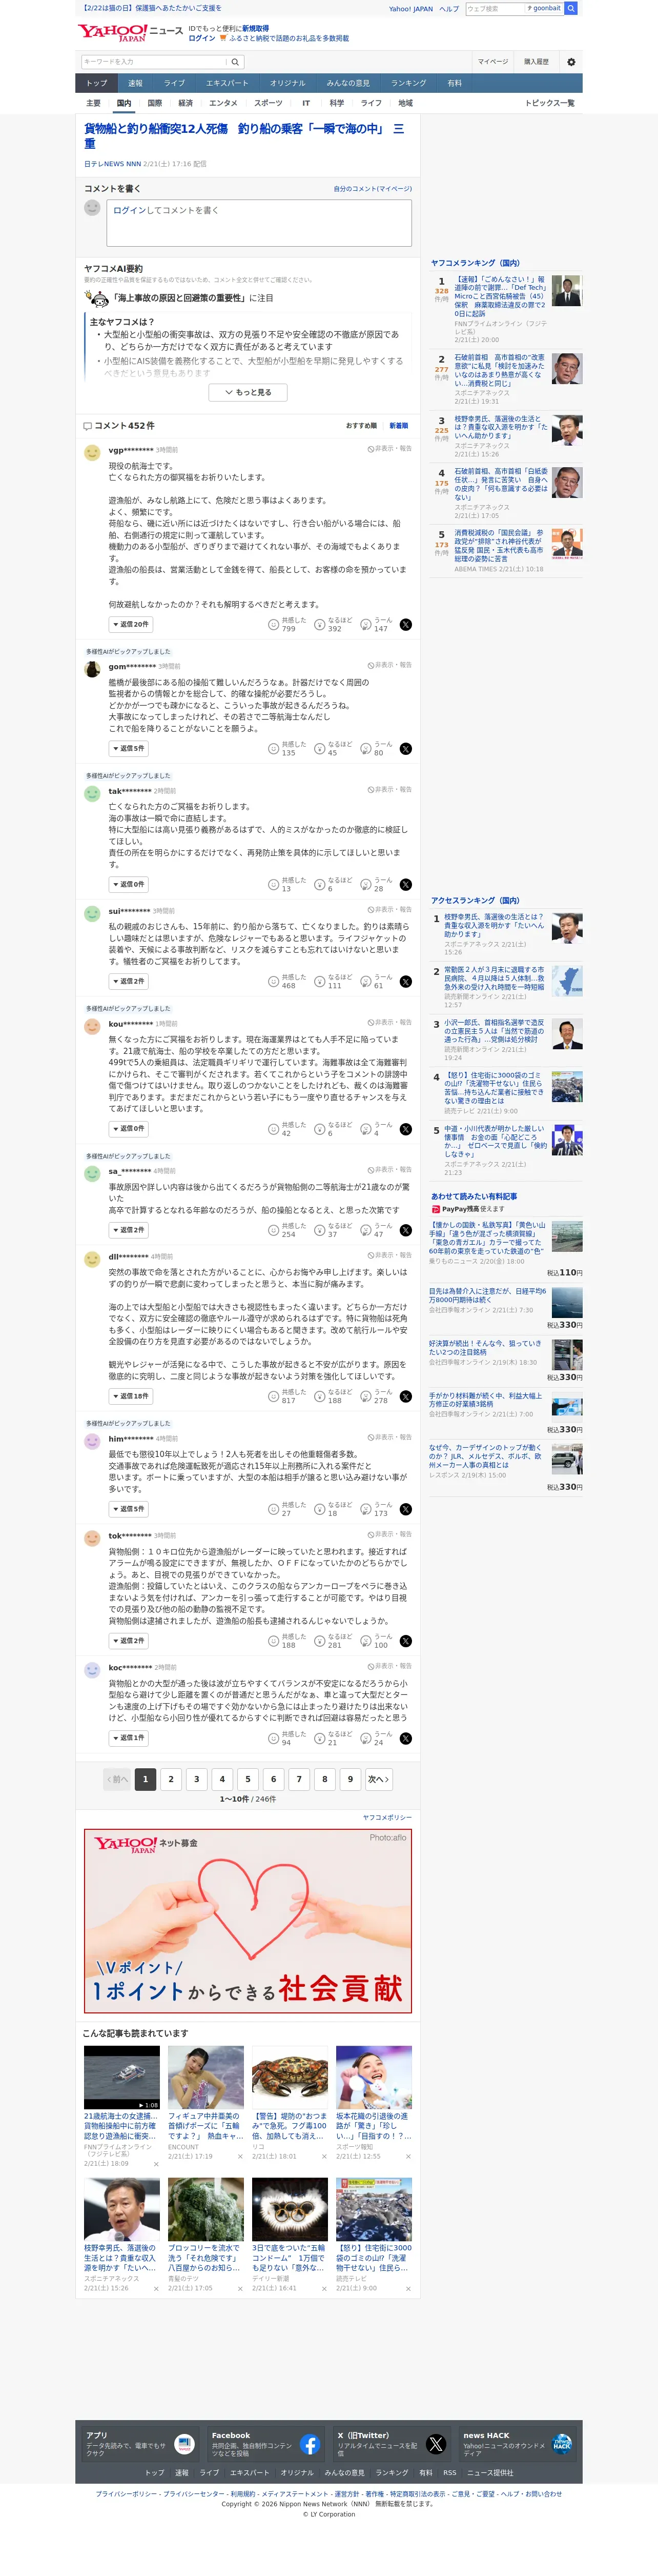Open the RSS footer link
The width and height of the screenshot is (658, 2576).
[x=450, y=2473]
